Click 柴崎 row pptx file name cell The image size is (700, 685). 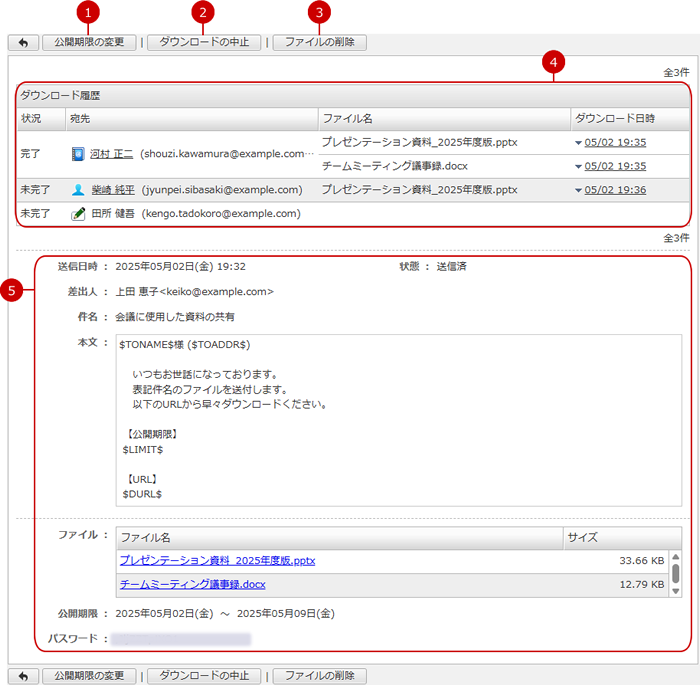(420, 190)
